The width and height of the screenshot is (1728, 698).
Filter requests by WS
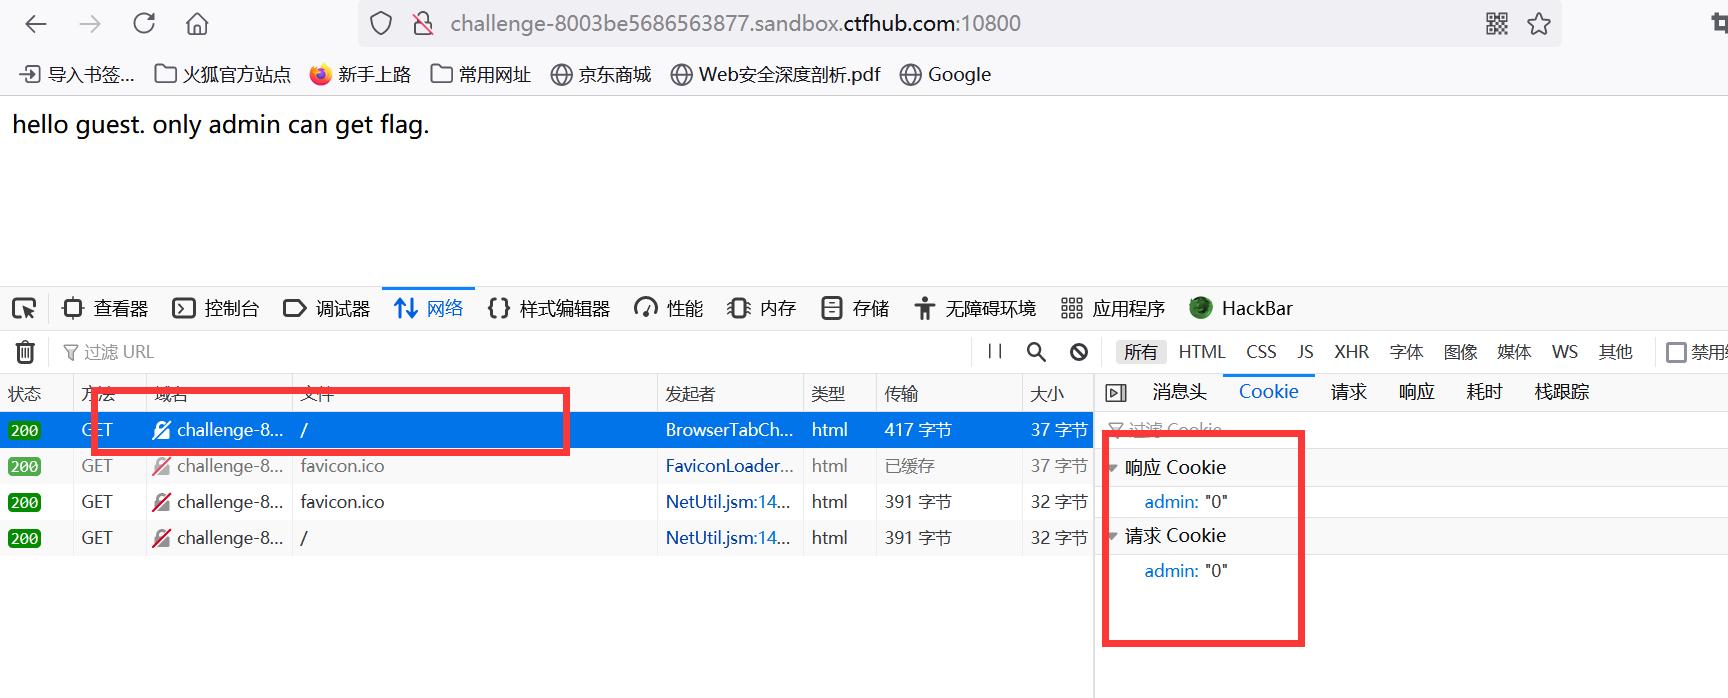[1565, 352]
